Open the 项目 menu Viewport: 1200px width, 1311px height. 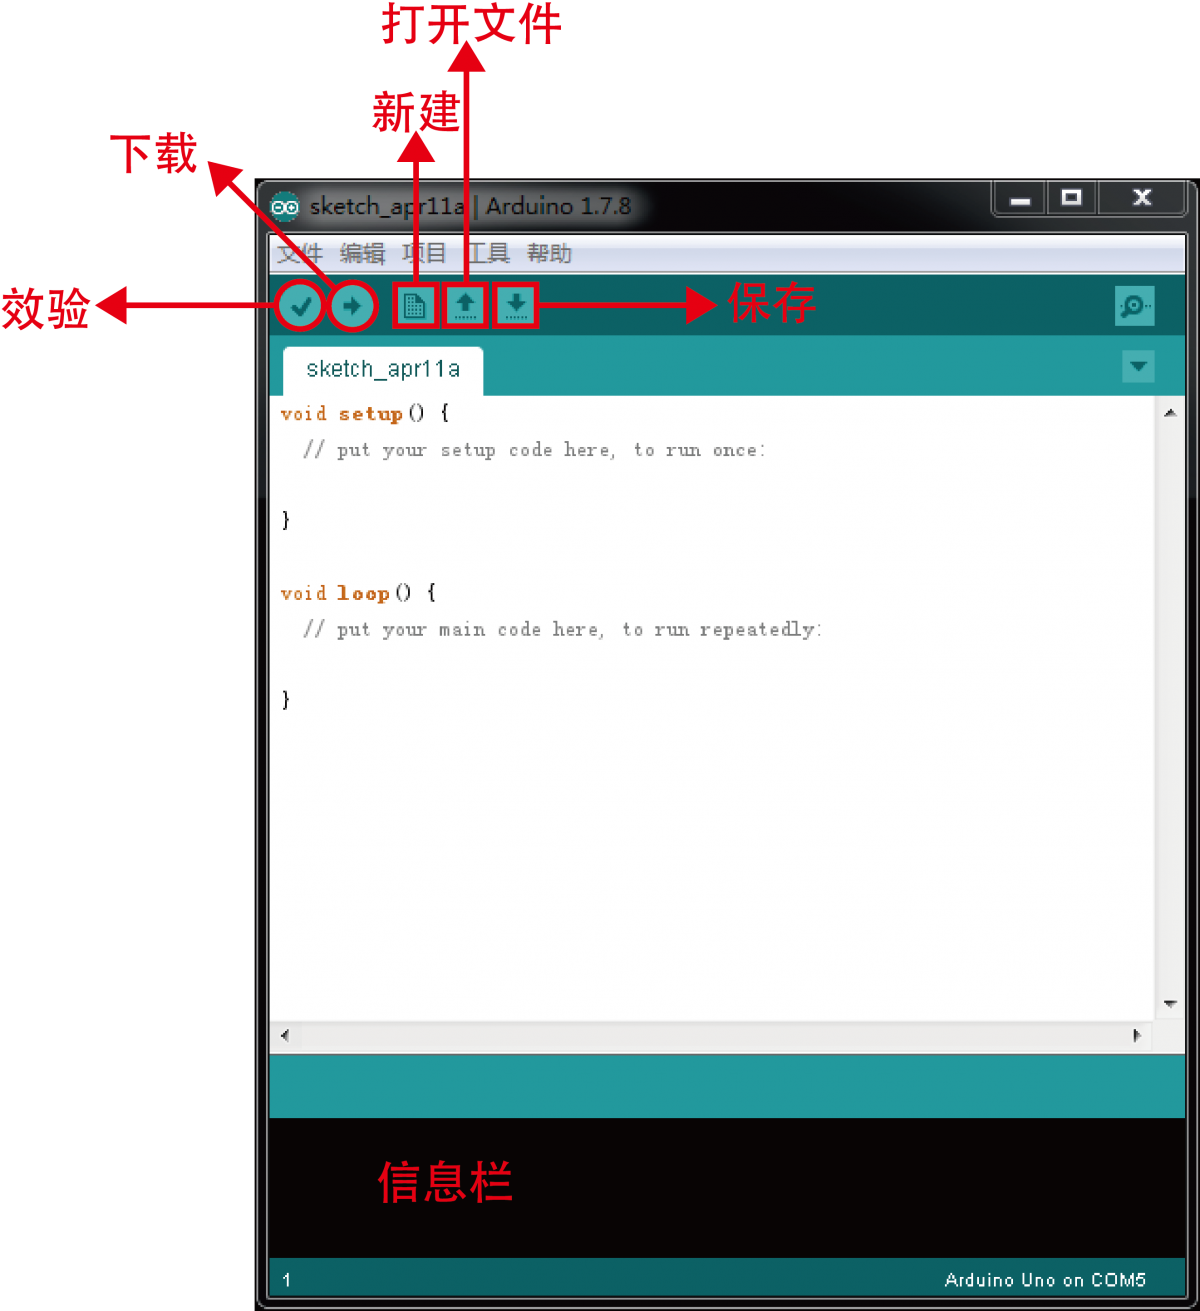pyautogui.click(x=425, y=253)
